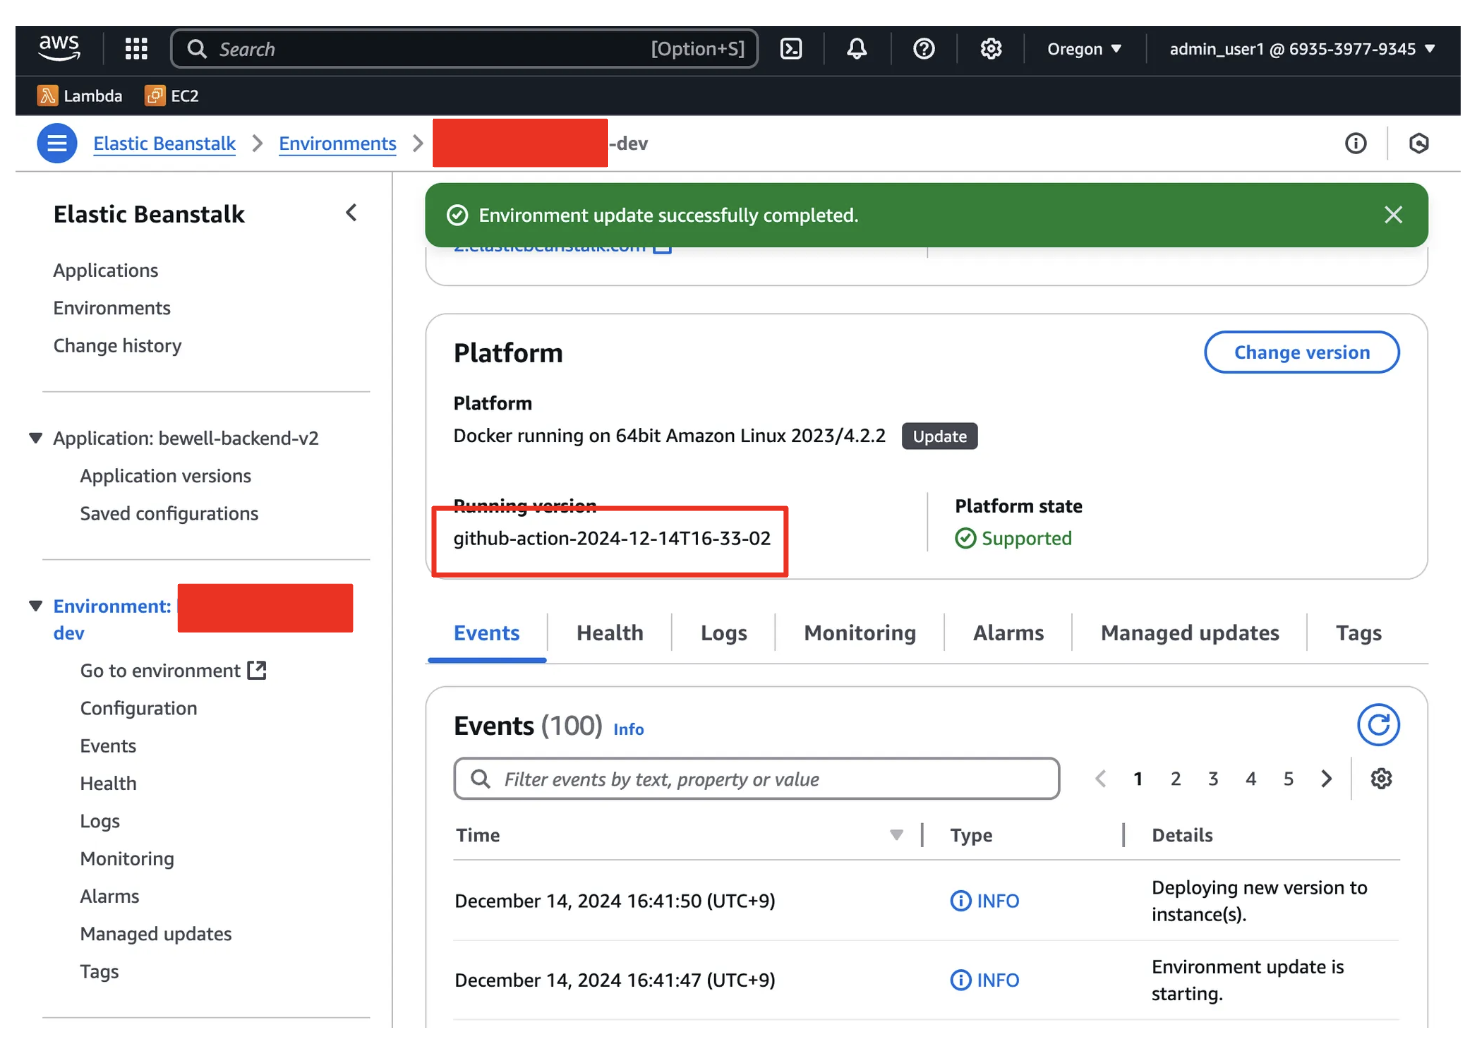Click the INFO icon for 16:41:50 event
Screen dimensions: 1484x1054
coord(960,900)
